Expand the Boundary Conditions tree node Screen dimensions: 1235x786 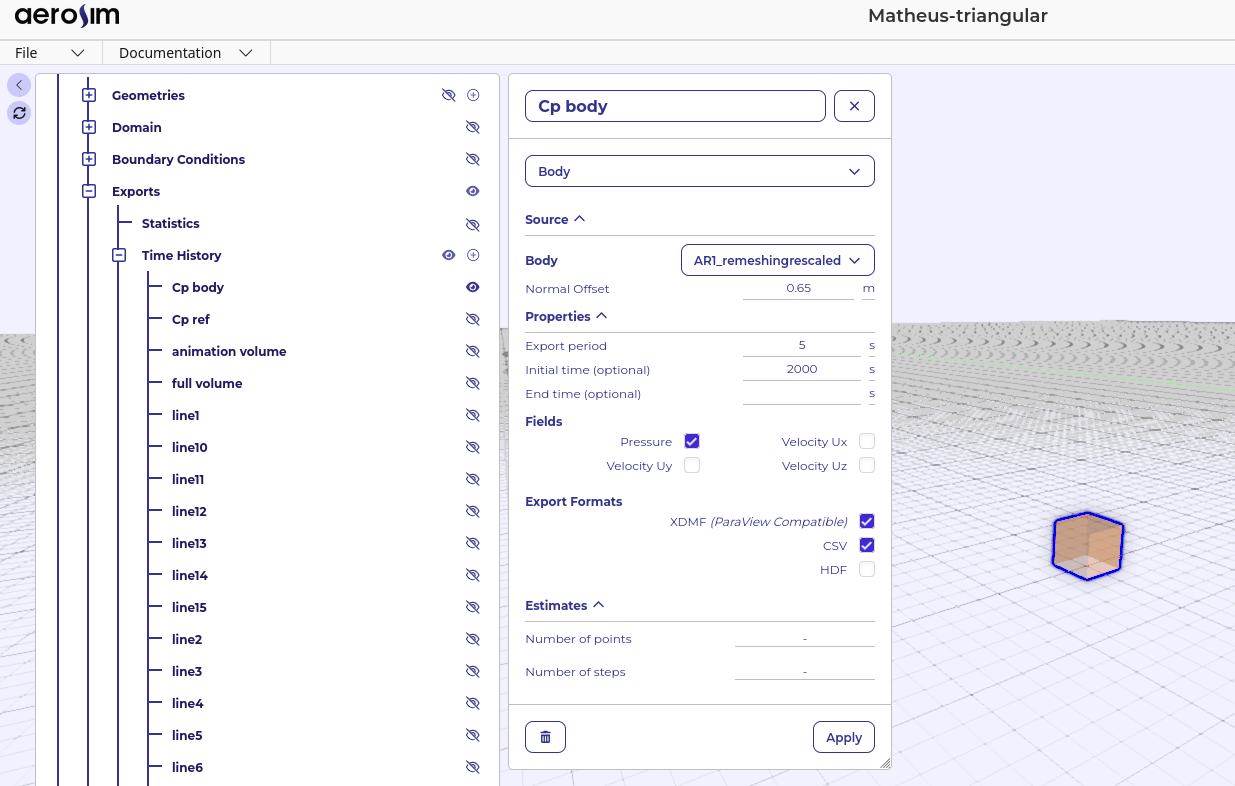(x=89, y=159)
